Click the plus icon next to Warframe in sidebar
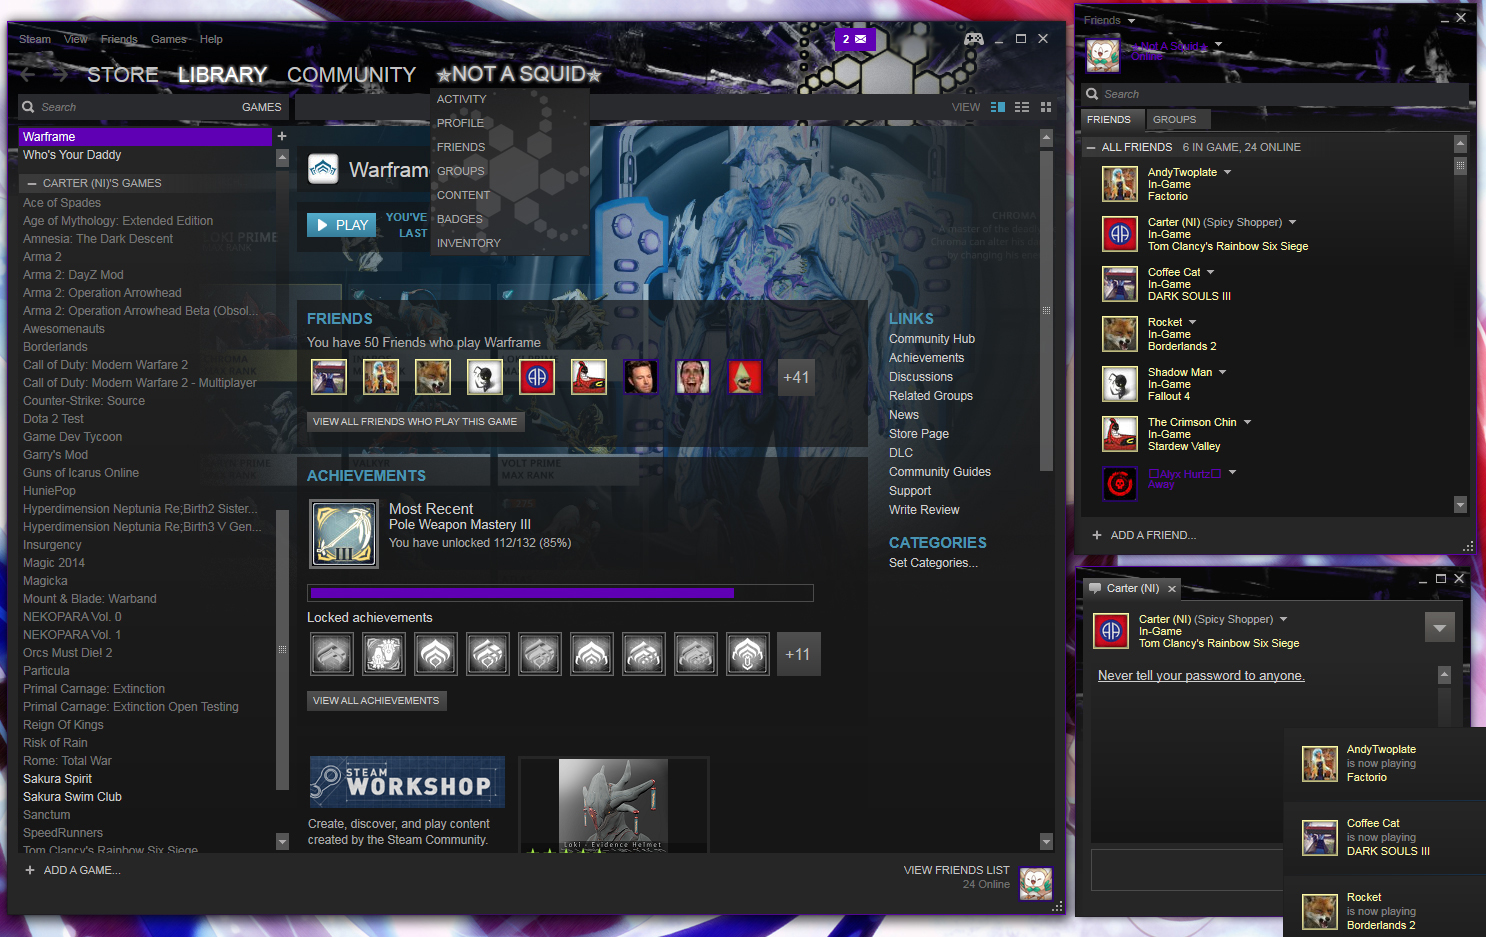Screen dimensions: 1486x937 (282, 135)
